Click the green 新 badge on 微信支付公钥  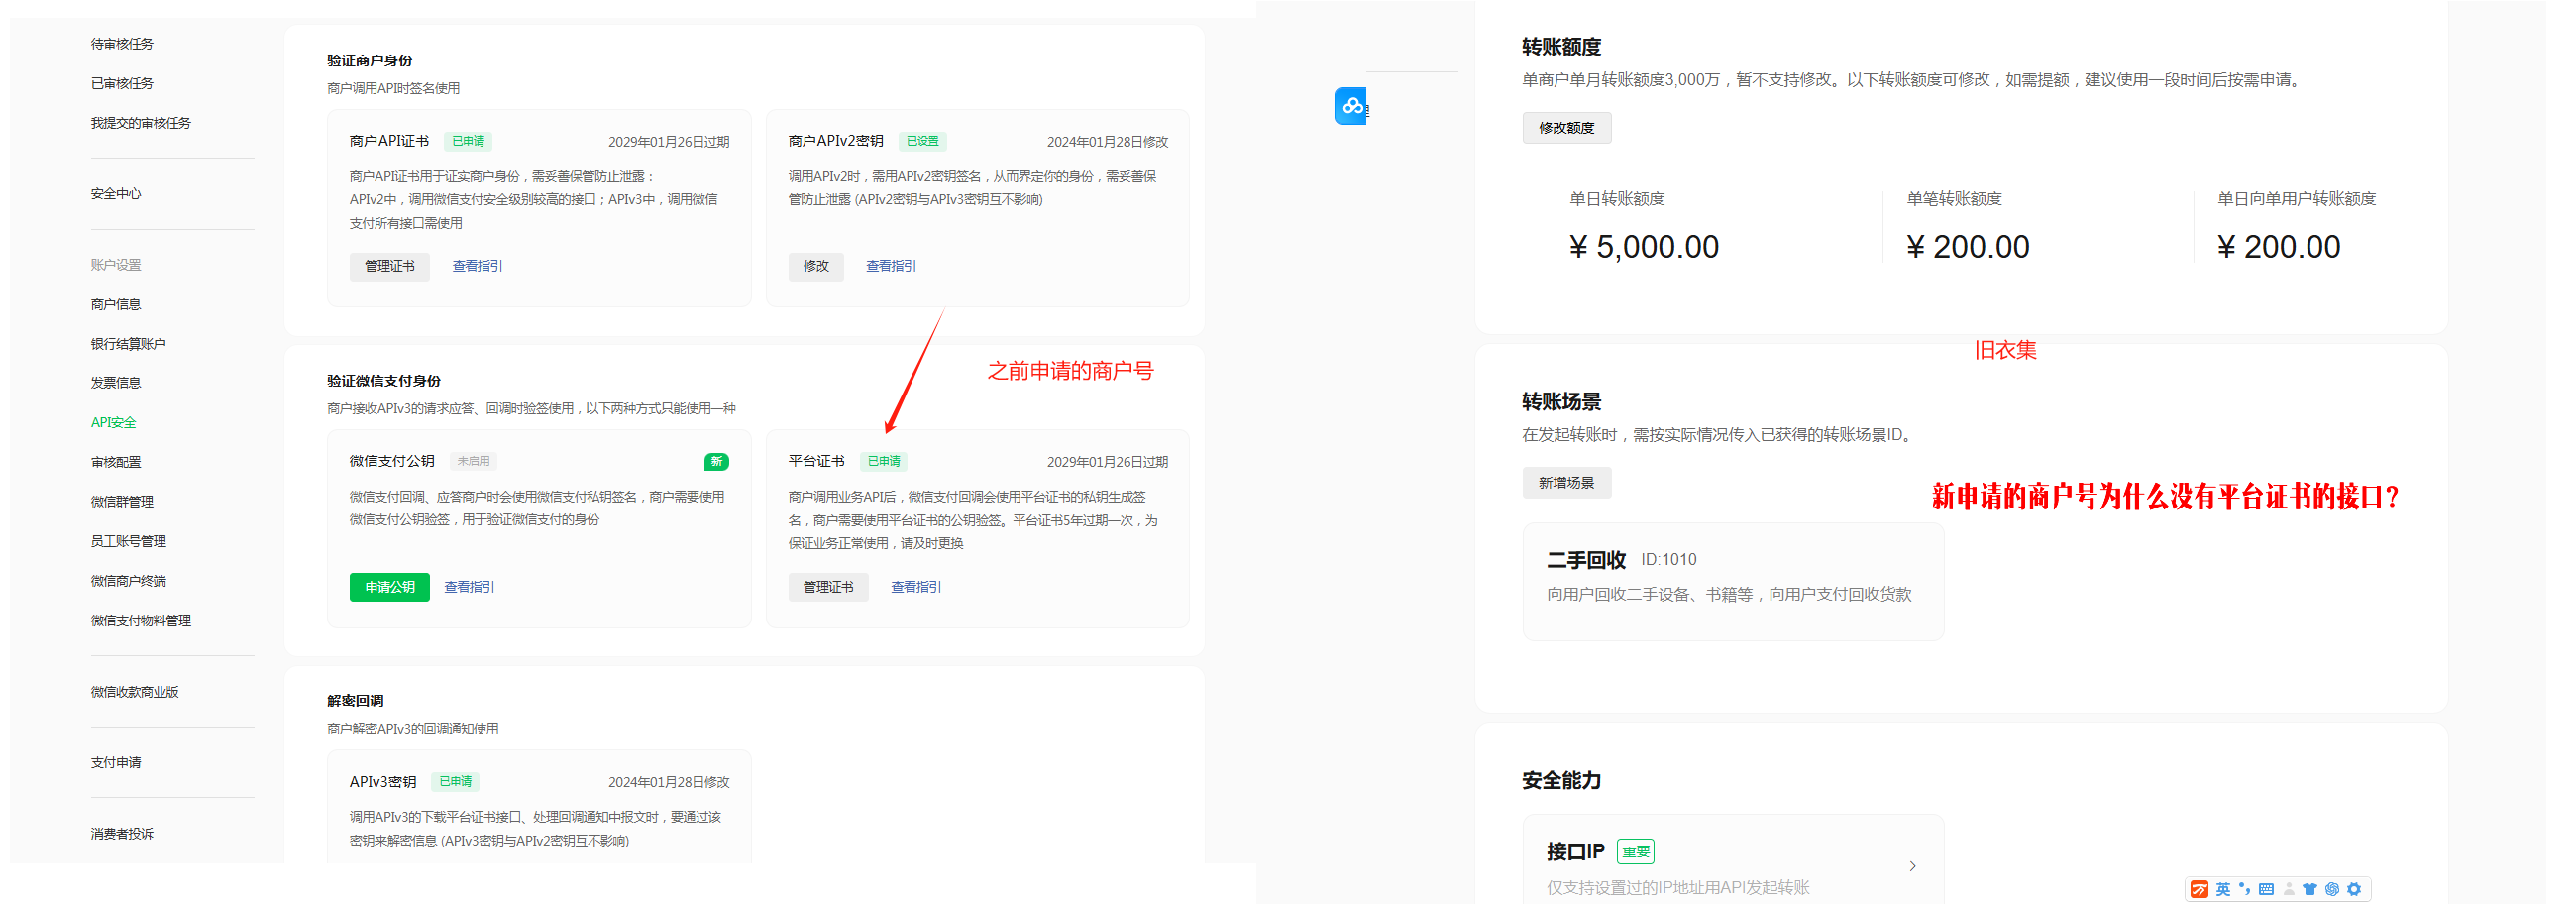coord(716,462)
